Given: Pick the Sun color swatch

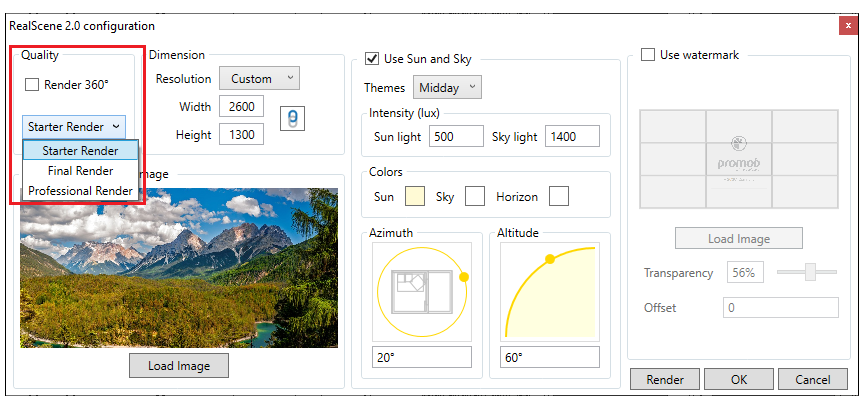Looking at the screenshot, I should 415,196.
